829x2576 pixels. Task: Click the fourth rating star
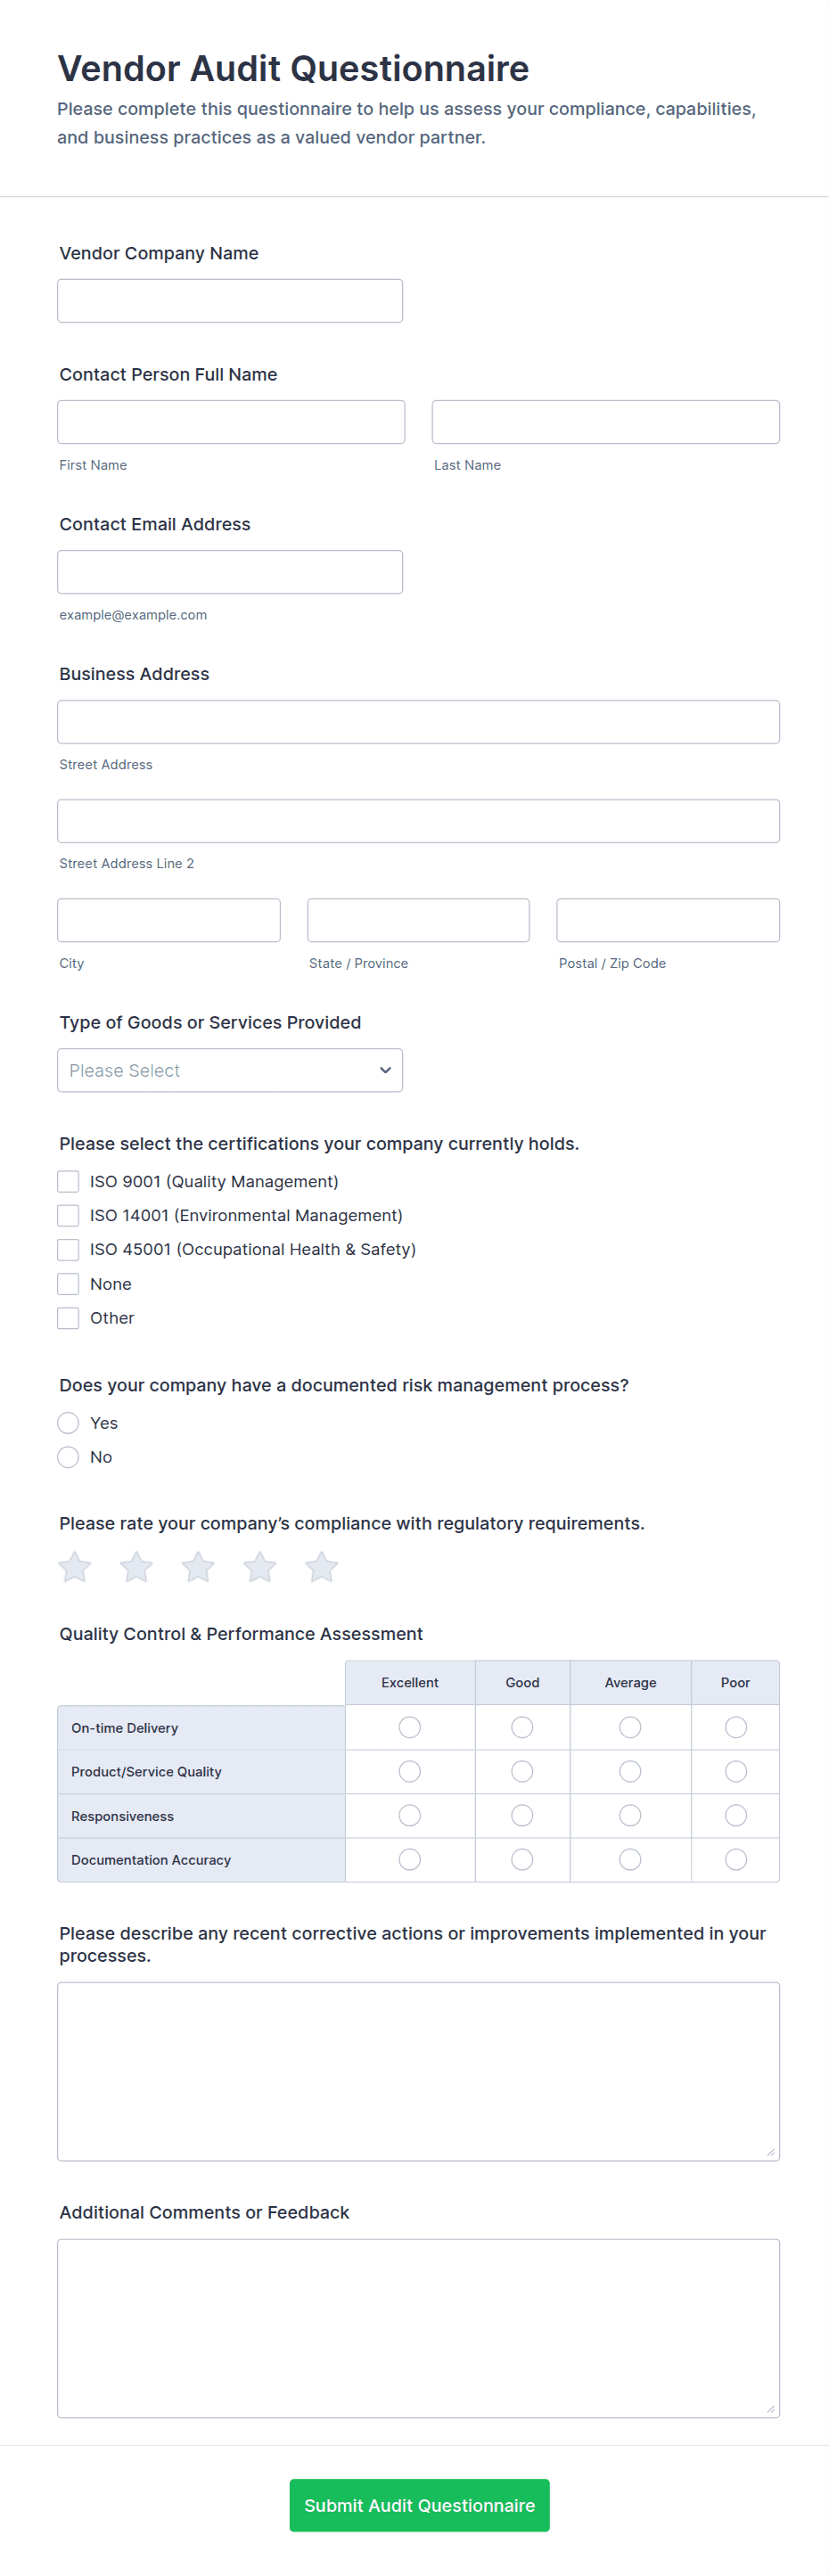click(x=260, y=1567)
